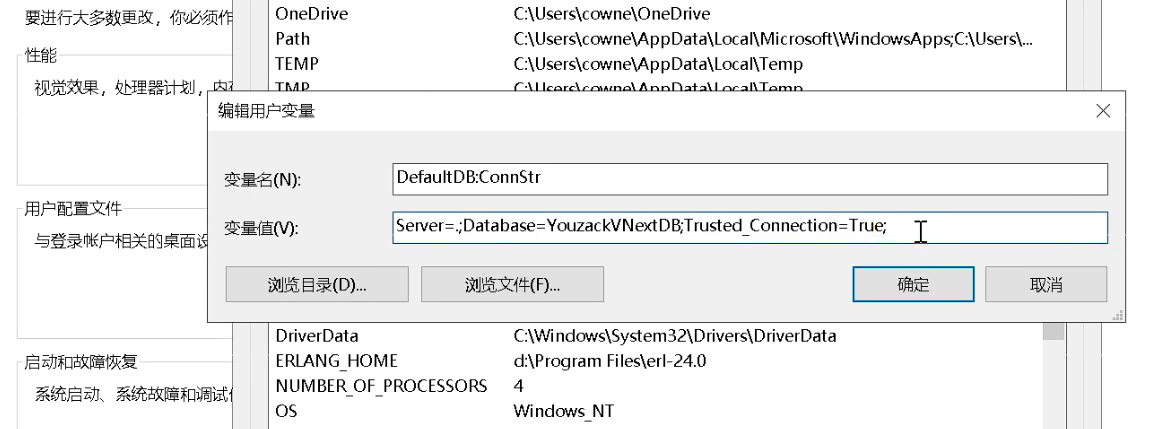The height and width of the screenshot is (429, 1150).
Task: Select the DriverData system variable row
Action: 657,337
